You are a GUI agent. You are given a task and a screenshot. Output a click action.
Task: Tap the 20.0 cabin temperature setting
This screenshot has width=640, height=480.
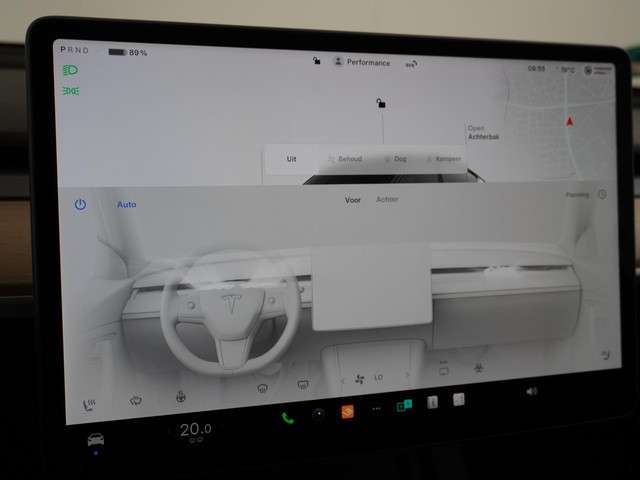click(196, 429)
